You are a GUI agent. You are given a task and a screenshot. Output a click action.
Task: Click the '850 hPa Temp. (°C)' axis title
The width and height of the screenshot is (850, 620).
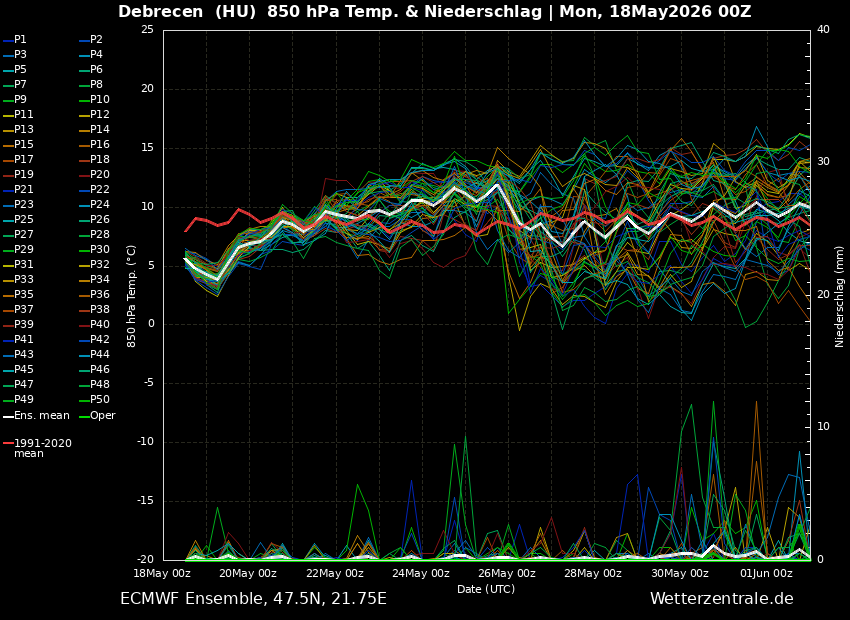[131, 296]
